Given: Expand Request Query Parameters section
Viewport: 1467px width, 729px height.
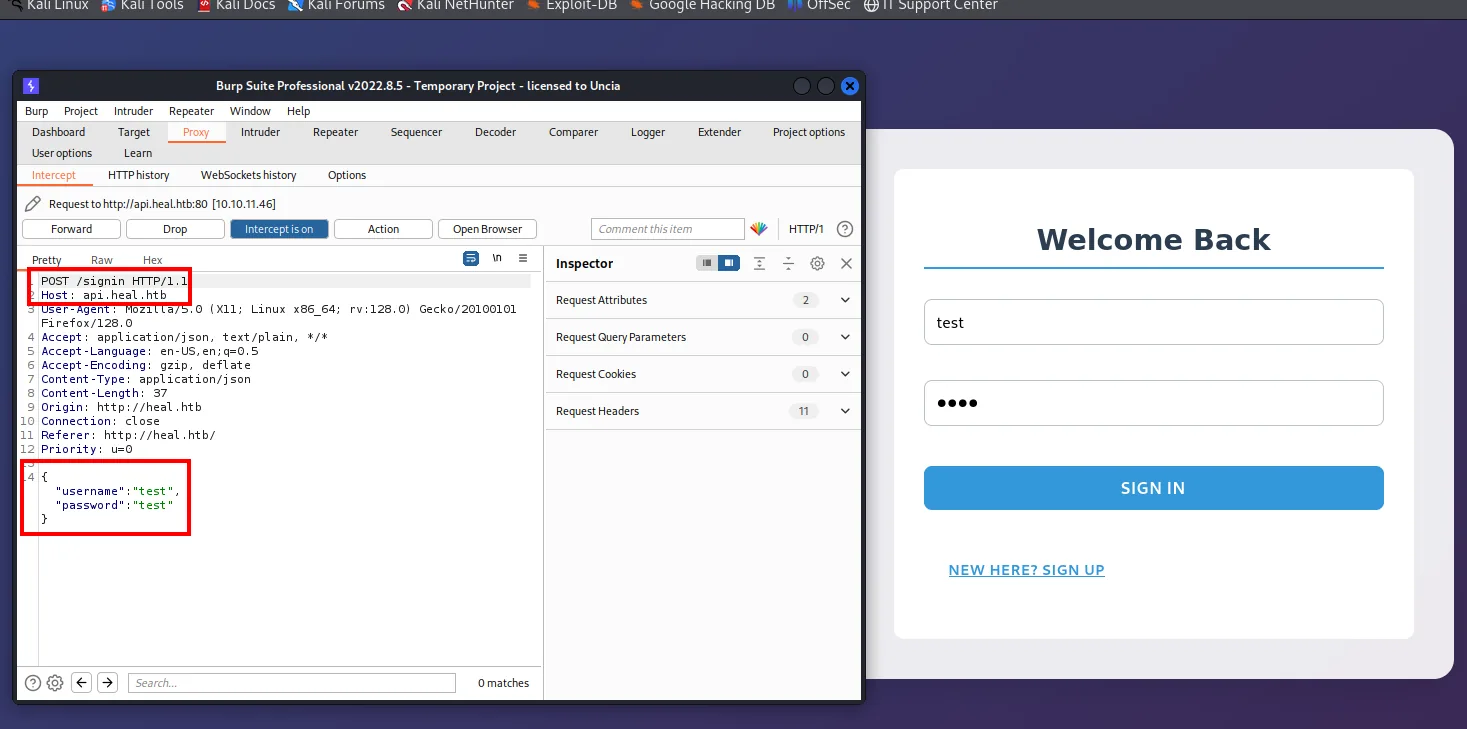Looking at the screenshot, I should tap(703, 337).
